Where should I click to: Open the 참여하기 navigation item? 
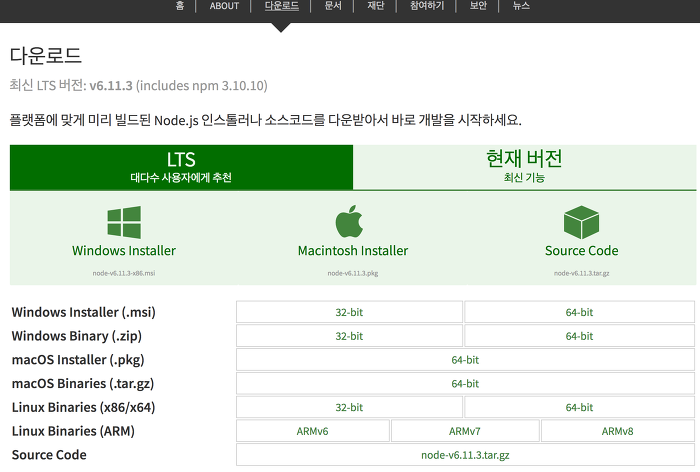pos(427,6)
